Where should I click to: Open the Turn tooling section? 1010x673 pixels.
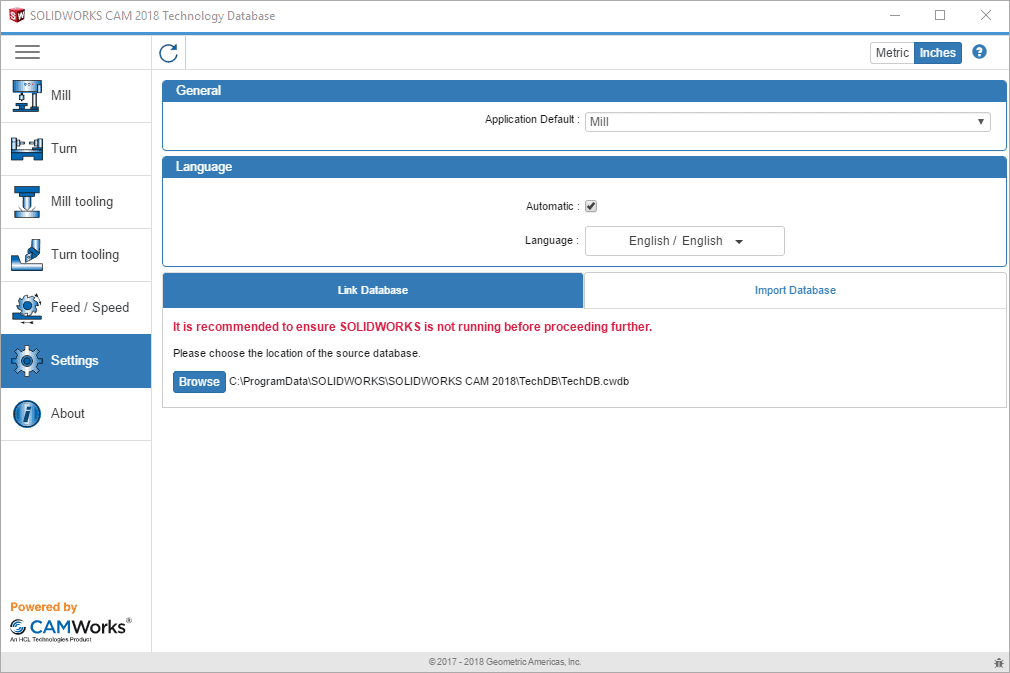tap(76, 254)
